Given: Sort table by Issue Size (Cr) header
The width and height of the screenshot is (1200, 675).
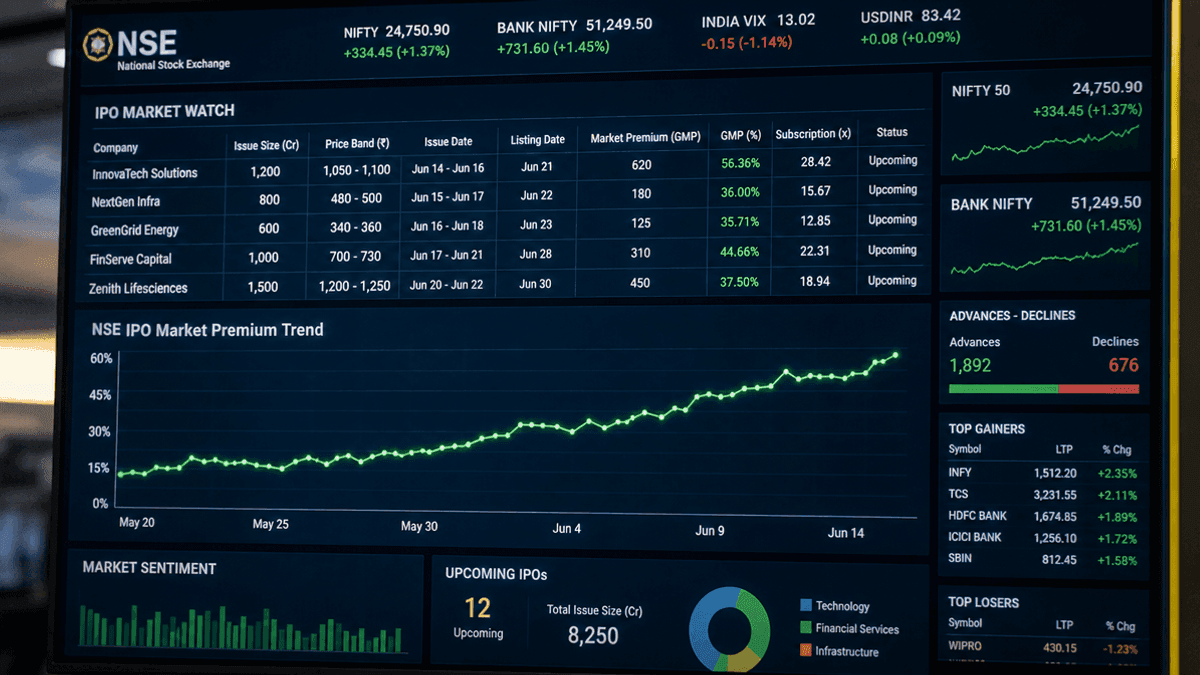Looking at the screenshot, I should tap(266, 145).
